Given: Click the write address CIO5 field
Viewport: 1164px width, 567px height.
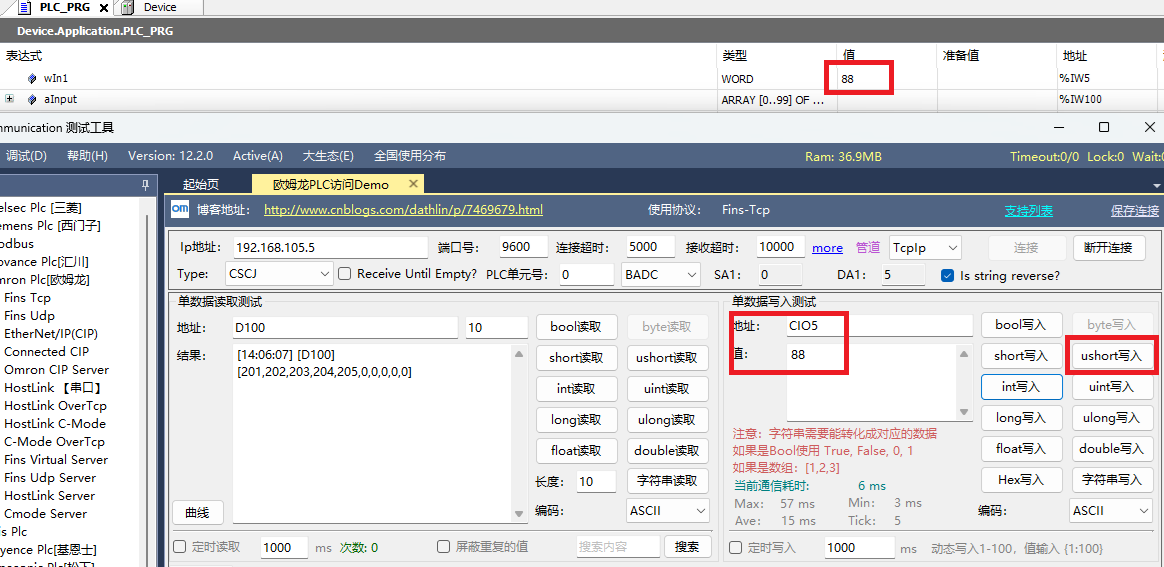Looking at the screenshot, I should click(878, 325).
